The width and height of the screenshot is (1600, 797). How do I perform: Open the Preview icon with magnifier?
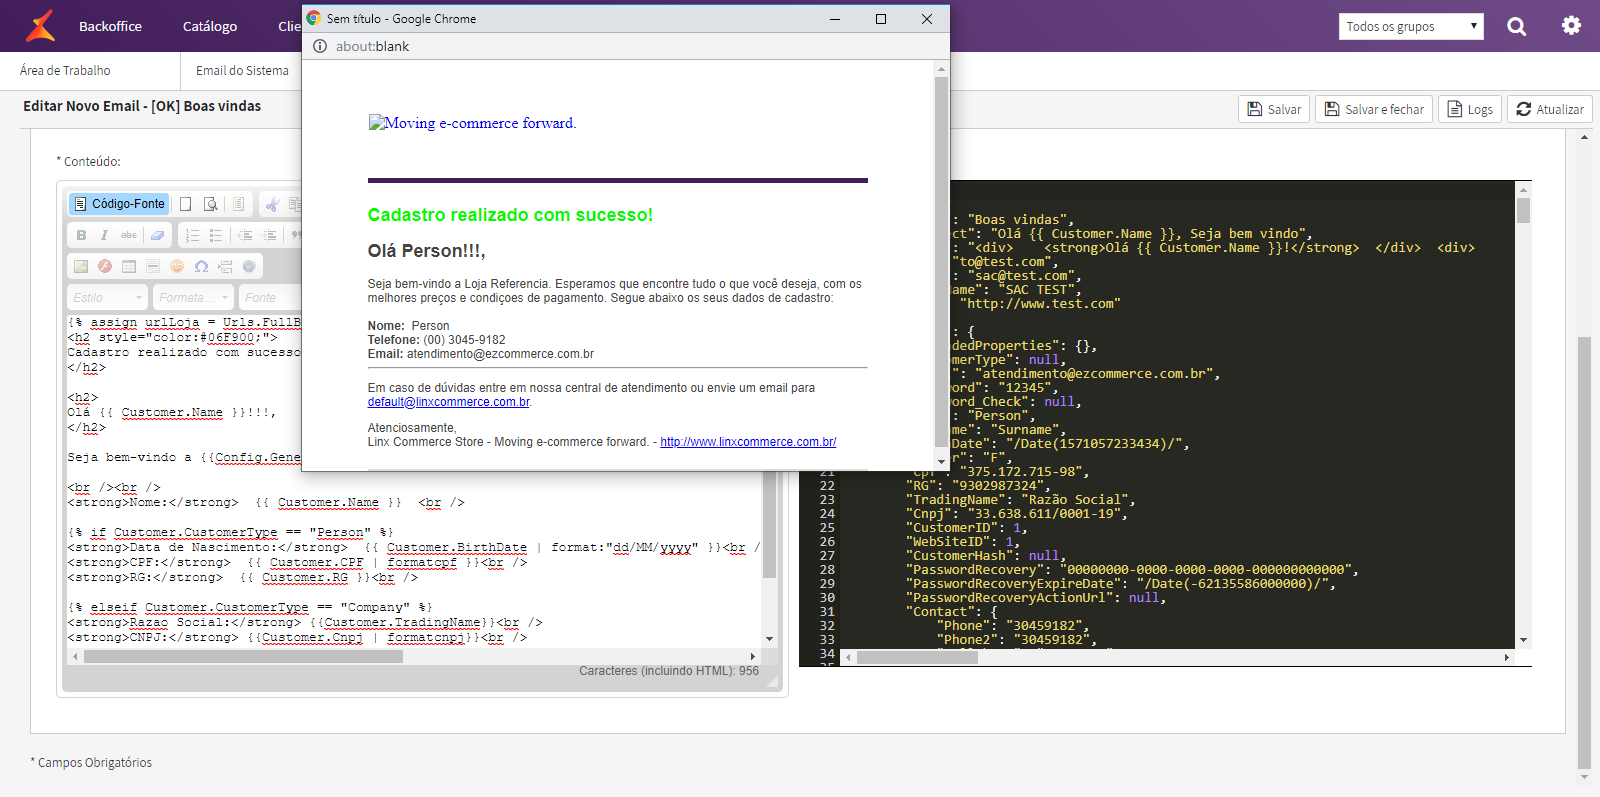211,204
